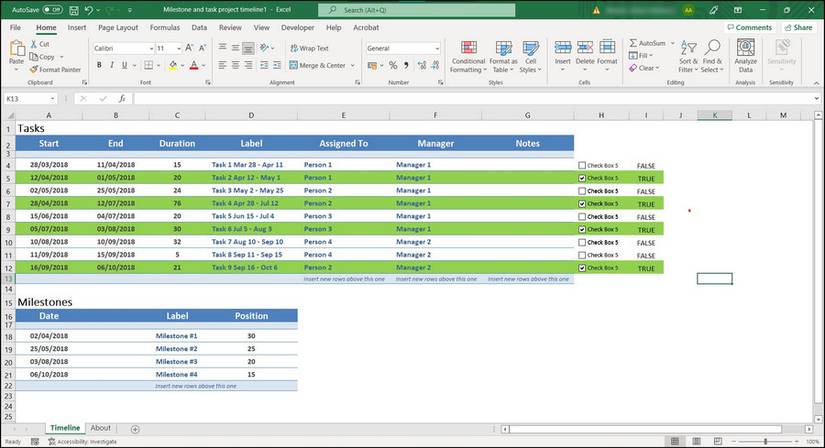Click the Share button
The width and height of the screenshot is (825, 448).
coord(798,27)
